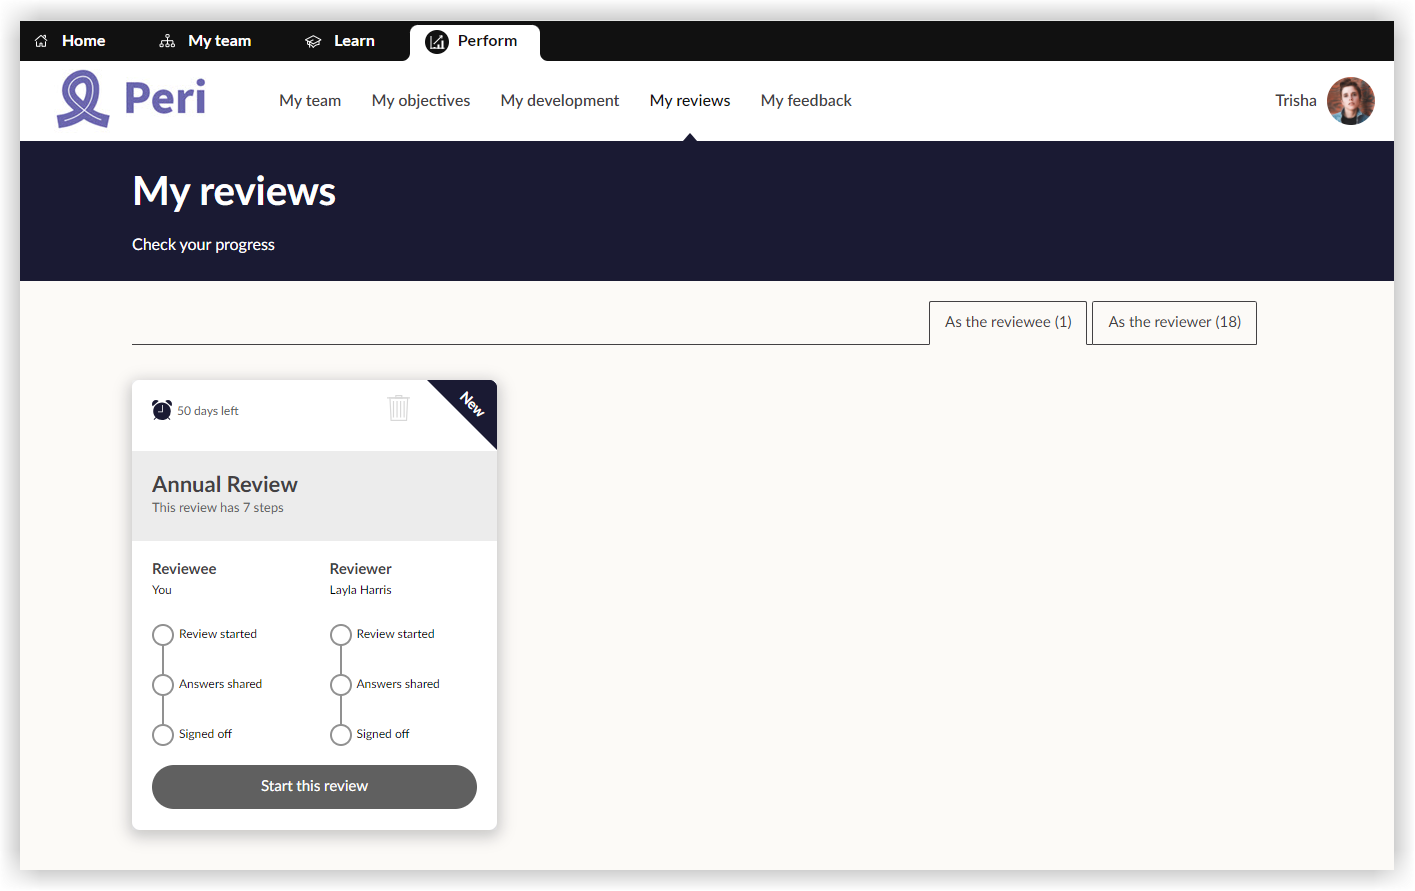This screenshot has width=1415, height=891.
Task: Click the Answers shared circle under Reviewee
Action: click(x=163, y=684)
